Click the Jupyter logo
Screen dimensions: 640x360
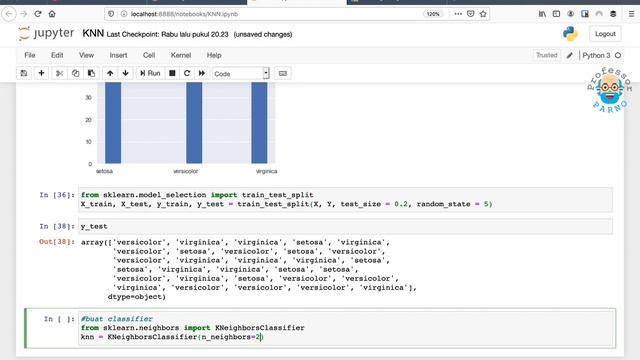pos(46,33)
